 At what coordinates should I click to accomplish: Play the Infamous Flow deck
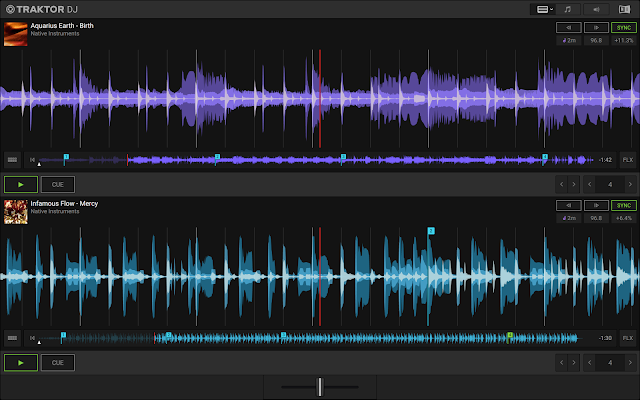click(21, 362)
